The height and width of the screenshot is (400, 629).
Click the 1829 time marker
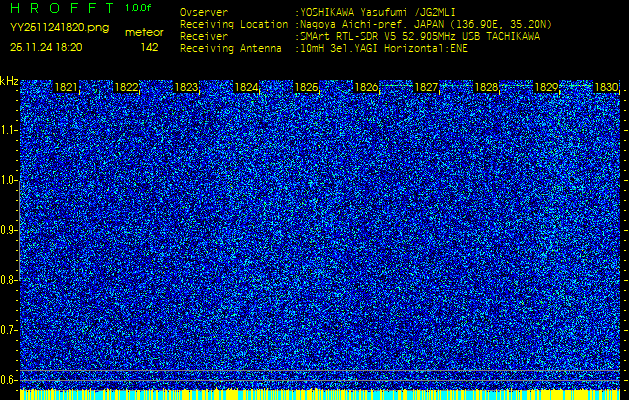point(546,87)
